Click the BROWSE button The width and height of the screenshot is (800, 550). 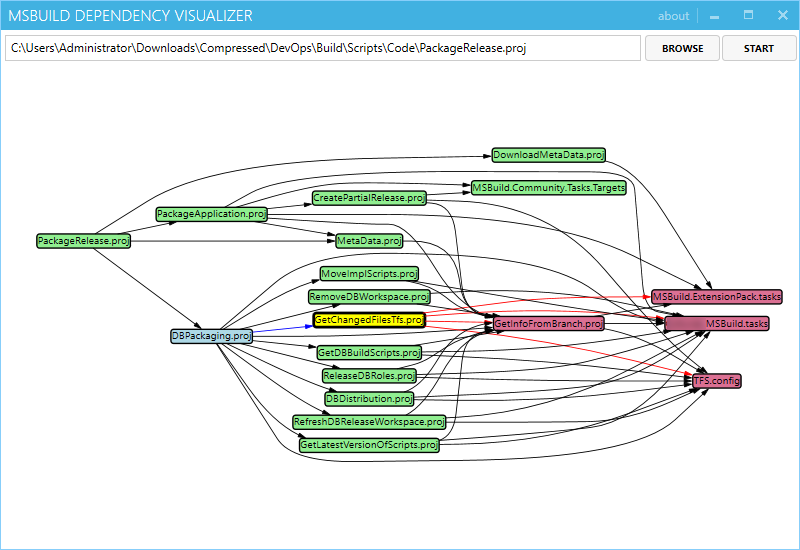click(682, 48)
